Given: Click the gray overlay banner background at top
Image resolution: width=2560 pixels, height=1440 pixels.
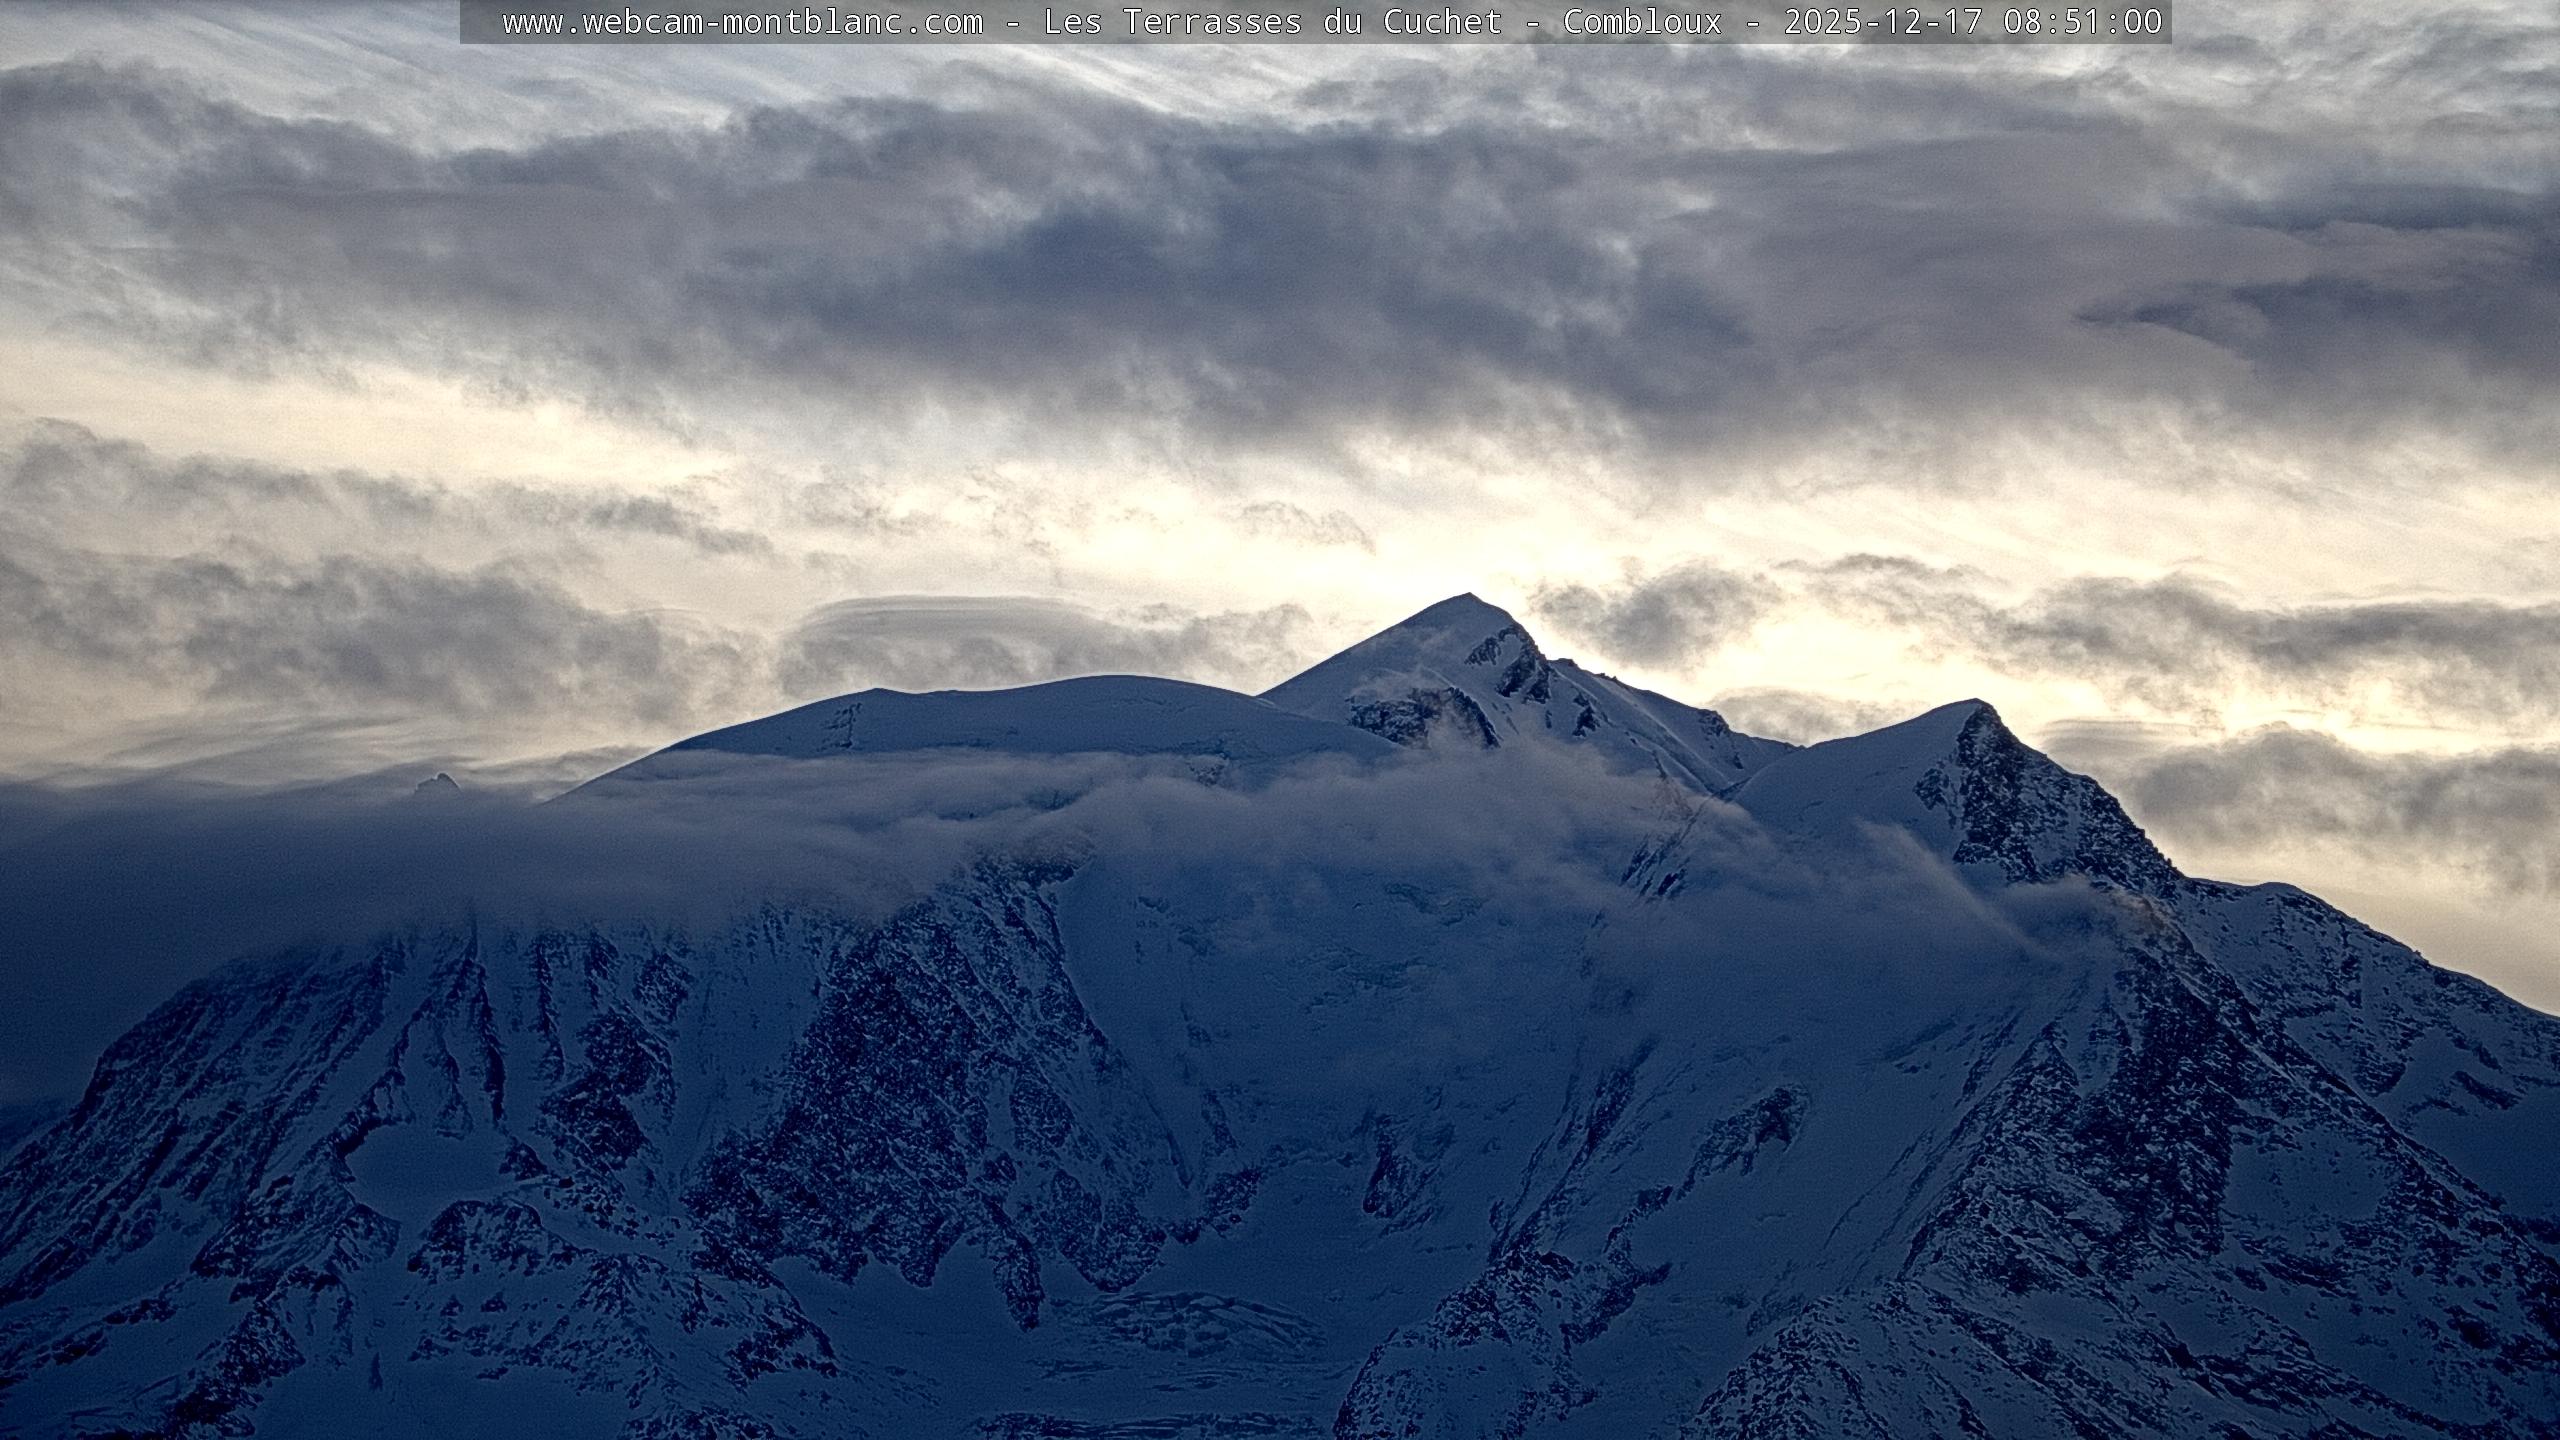Looking at the screenshot, I should (481, 22).
